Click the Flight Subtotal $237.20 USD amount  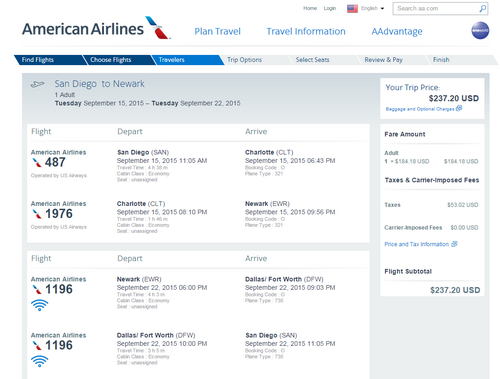[455, 290]
